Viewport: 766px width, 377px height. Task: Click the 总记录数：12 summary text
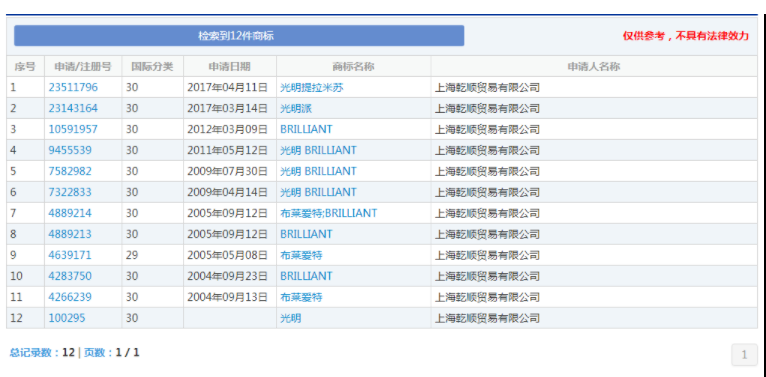click(42, 353)
